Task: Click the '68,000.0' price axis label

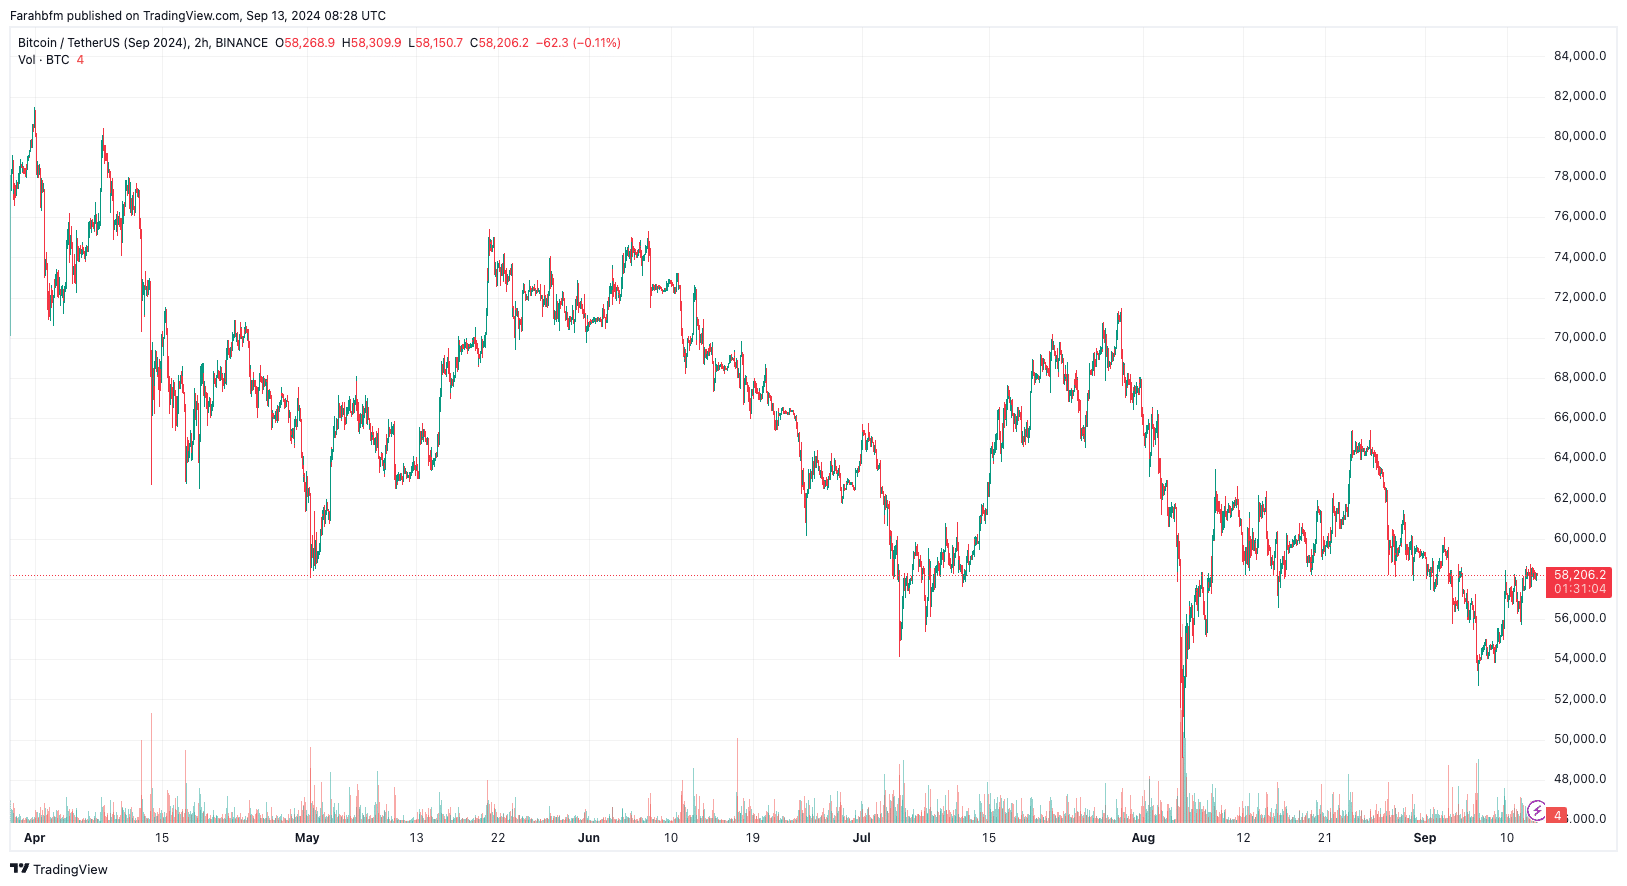Action: [x=1580, y=377]
